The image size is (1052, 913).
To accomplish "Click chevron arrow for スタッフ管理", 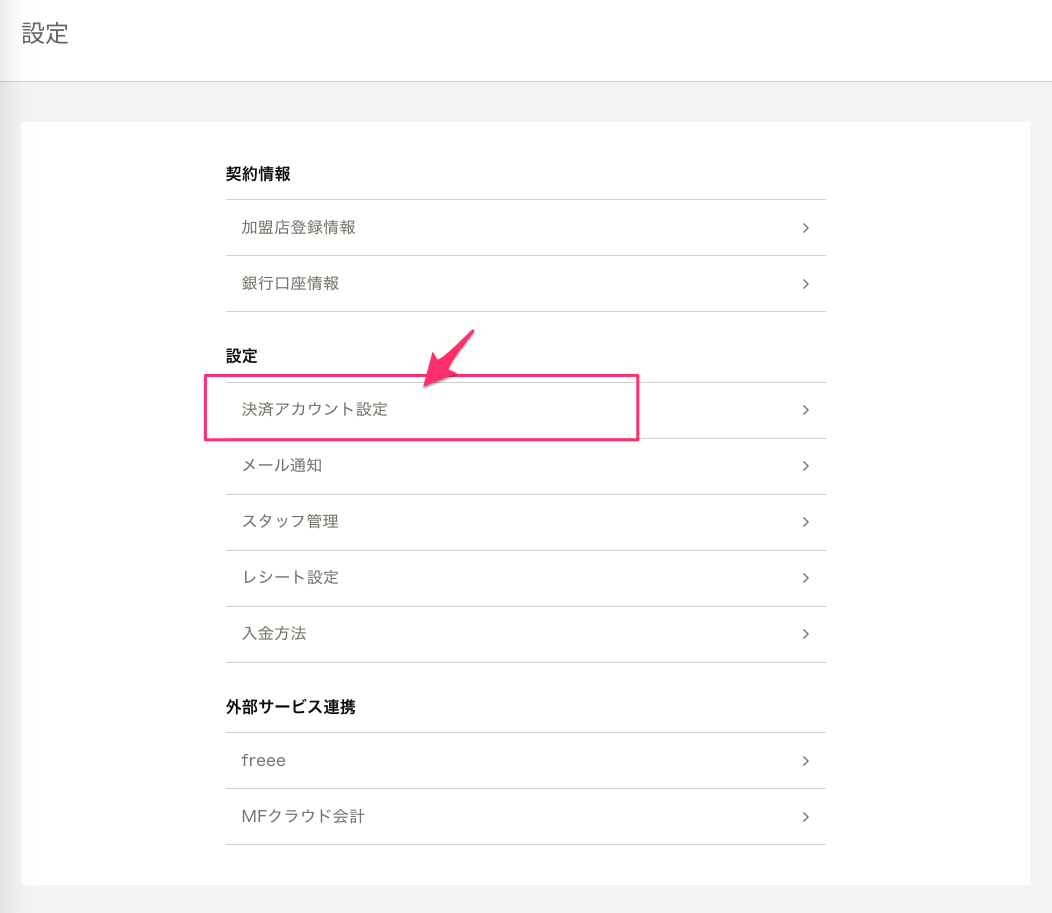I will click(x=806, y=522).
